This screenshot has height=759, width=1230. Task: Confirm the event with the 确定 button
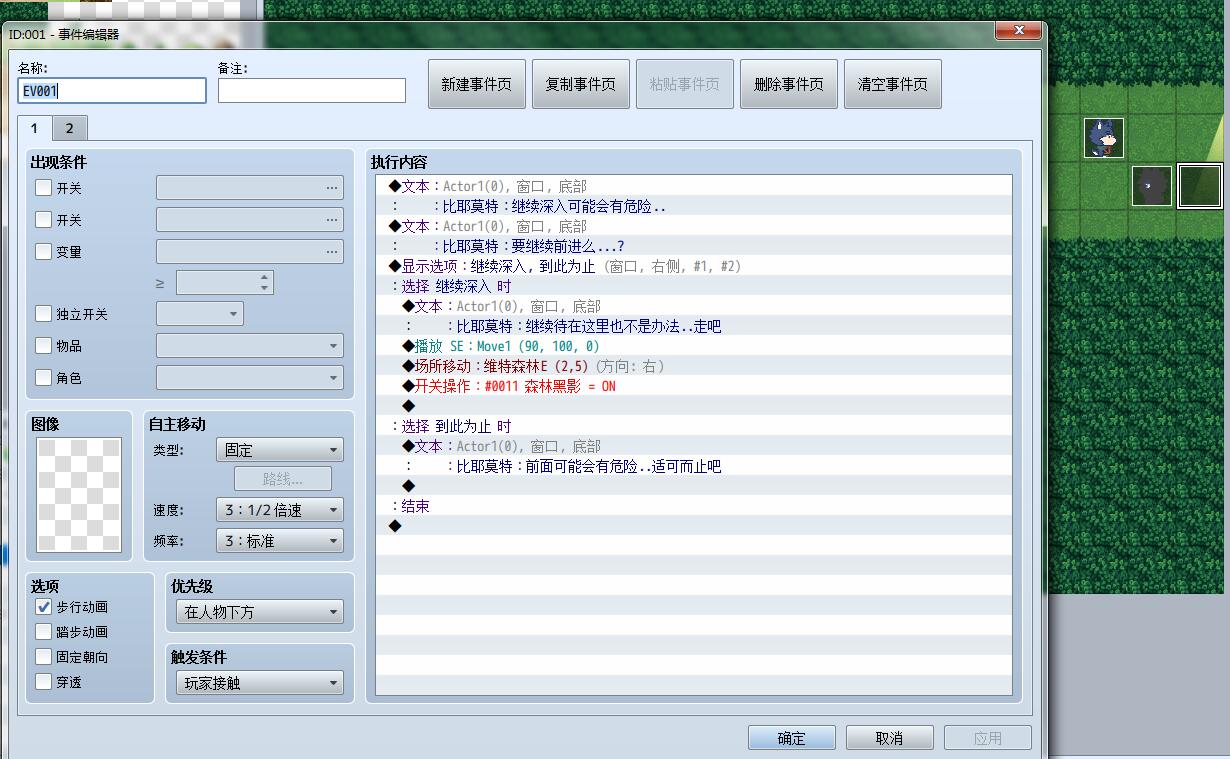pyautogui.click(x=791, y=738)
